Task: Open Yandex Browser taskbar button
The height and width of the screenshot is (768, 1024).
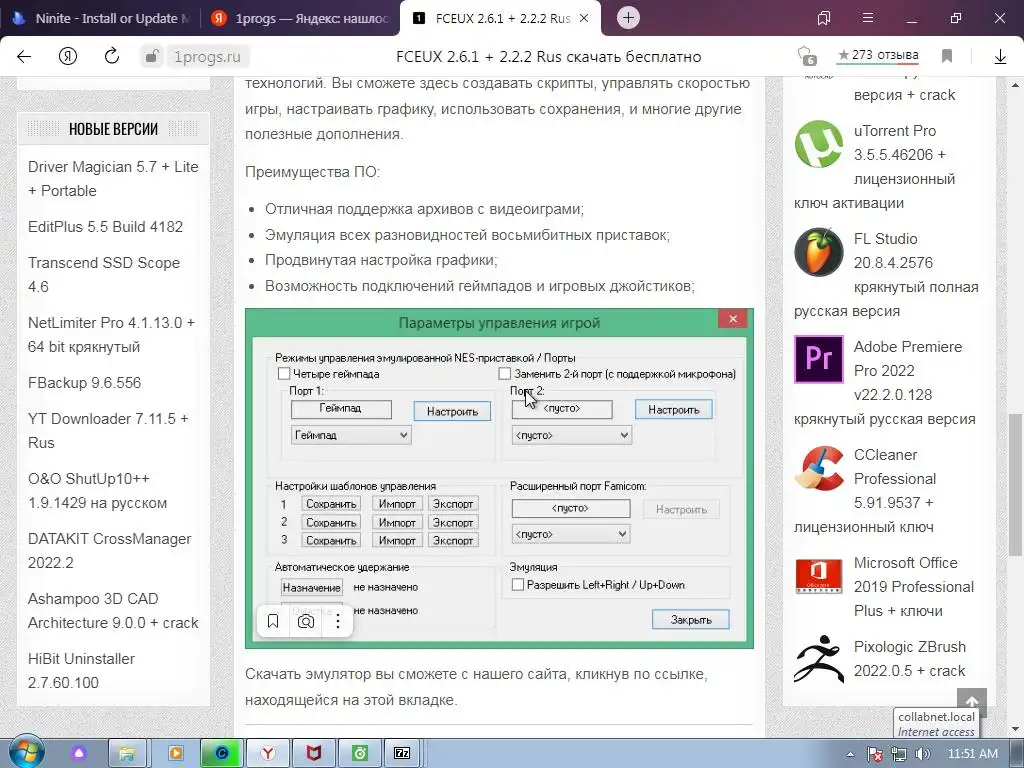Action: [x=268, y=754]
